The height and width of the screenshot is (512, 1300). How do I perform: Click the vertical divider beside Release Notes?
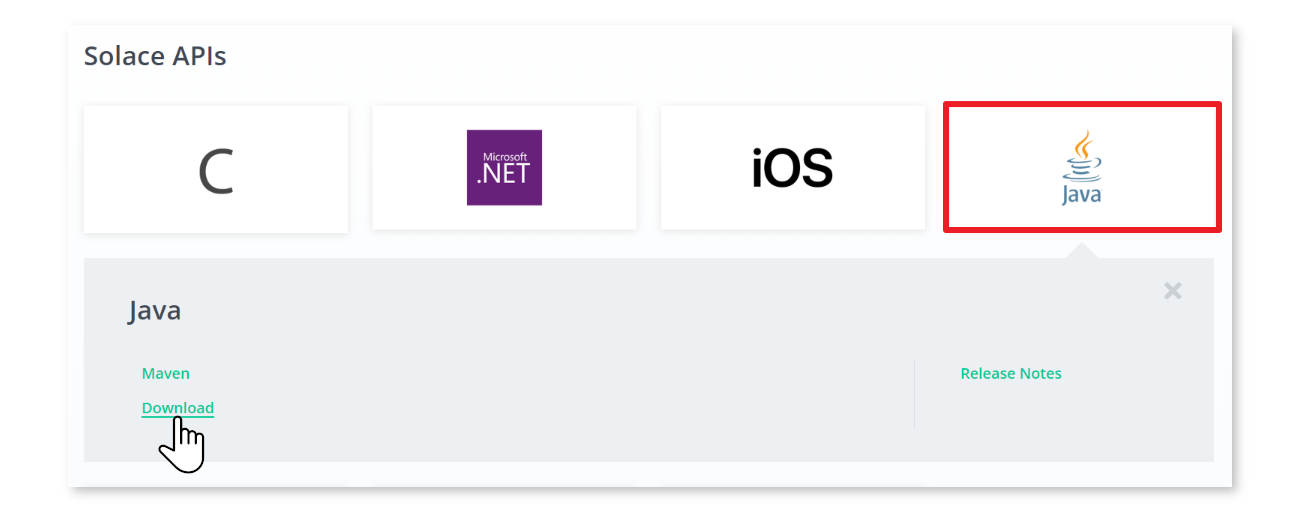(914, 395)
